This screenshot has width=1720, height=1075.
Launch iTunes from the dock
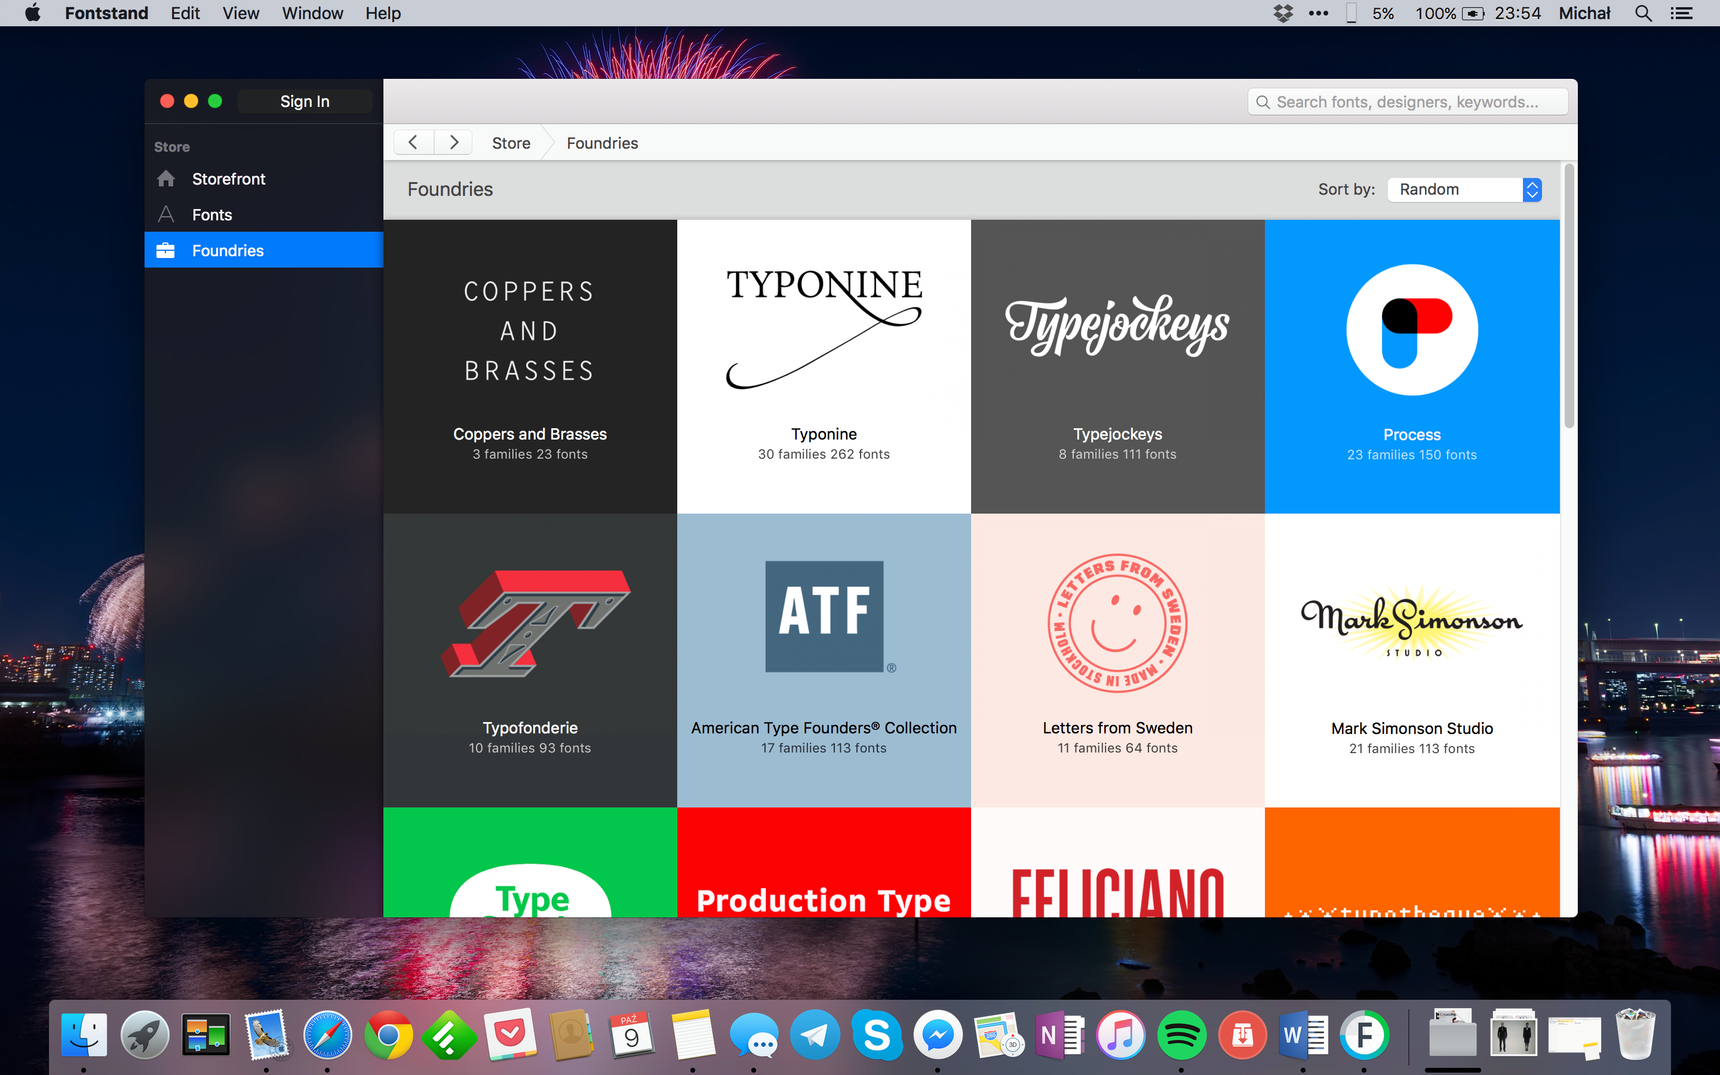[1120, 1035]
